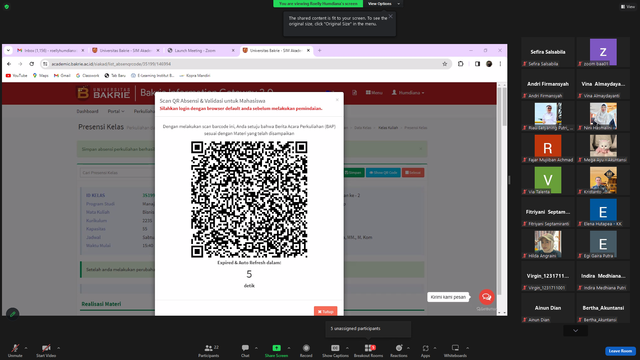
Task: Click the Show Captions icon
Action: coord(335,348)
